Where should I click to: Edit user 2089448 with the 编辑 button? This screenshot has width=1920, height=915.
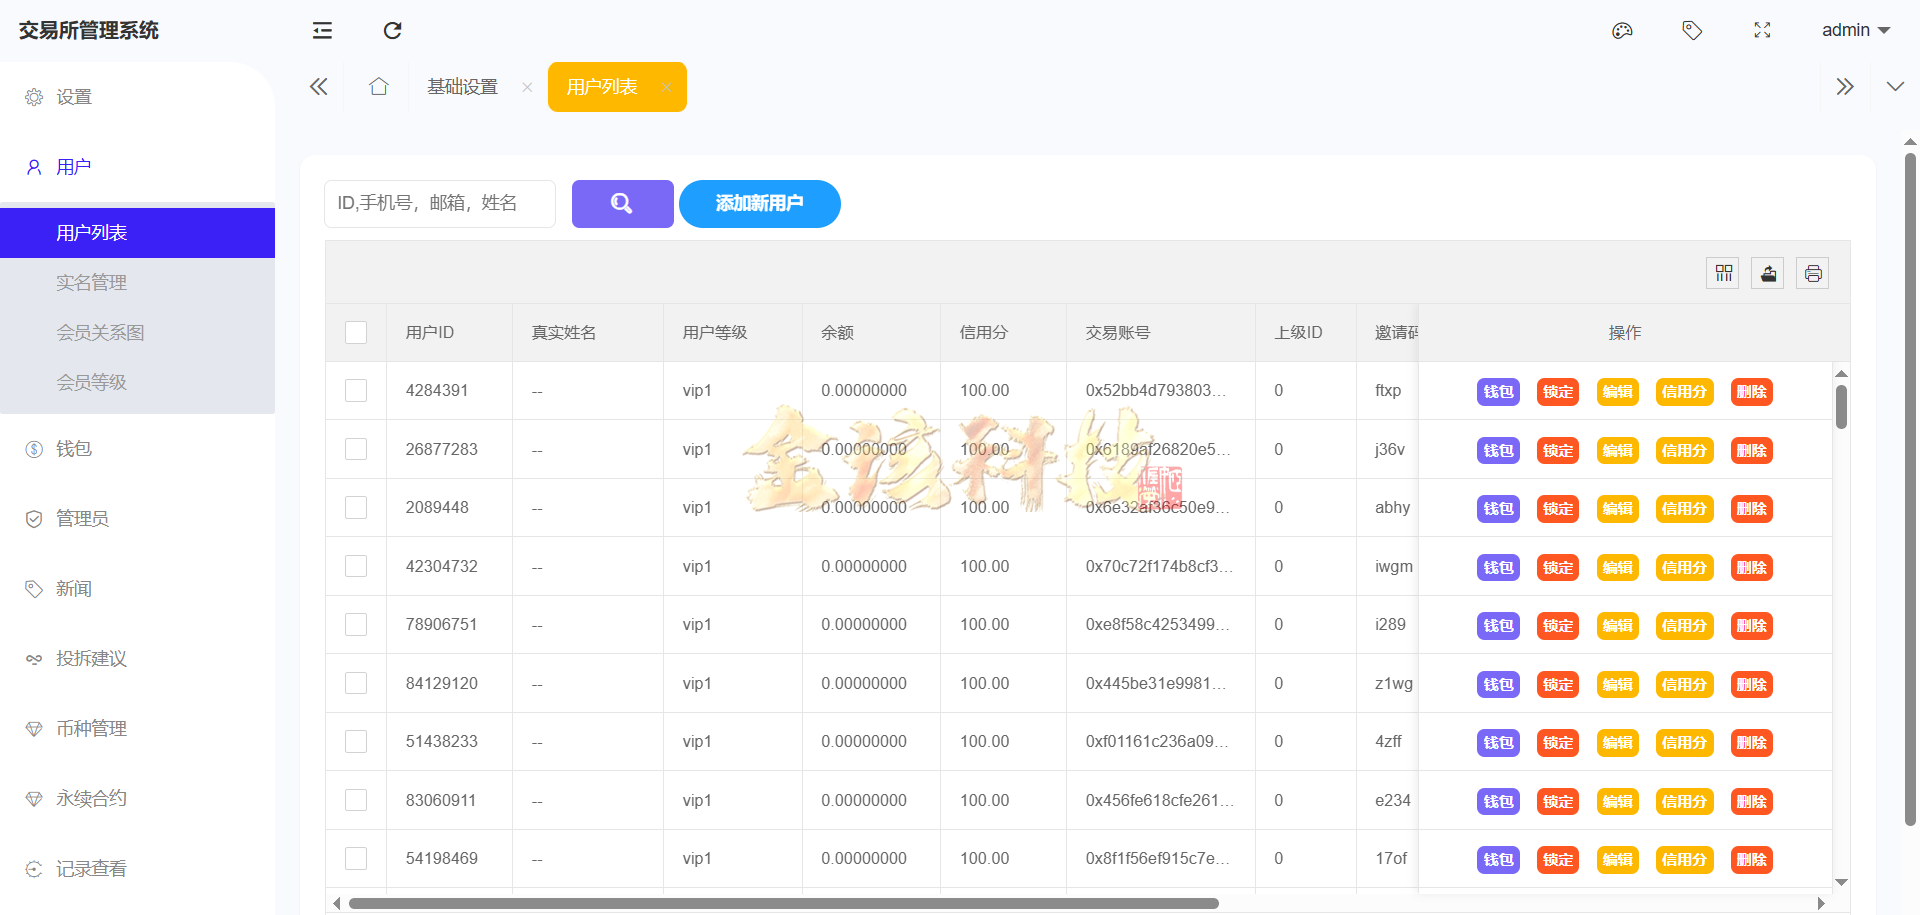1617,508
